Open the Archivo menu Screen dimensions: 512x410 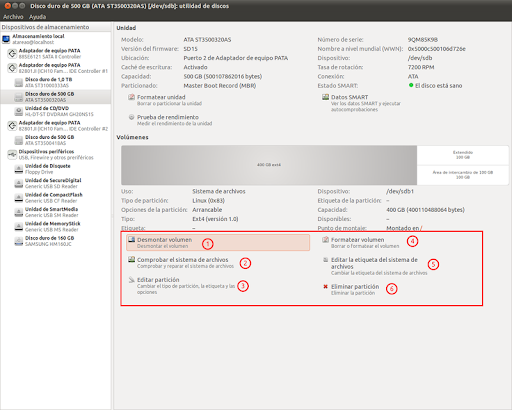point(13,17)
